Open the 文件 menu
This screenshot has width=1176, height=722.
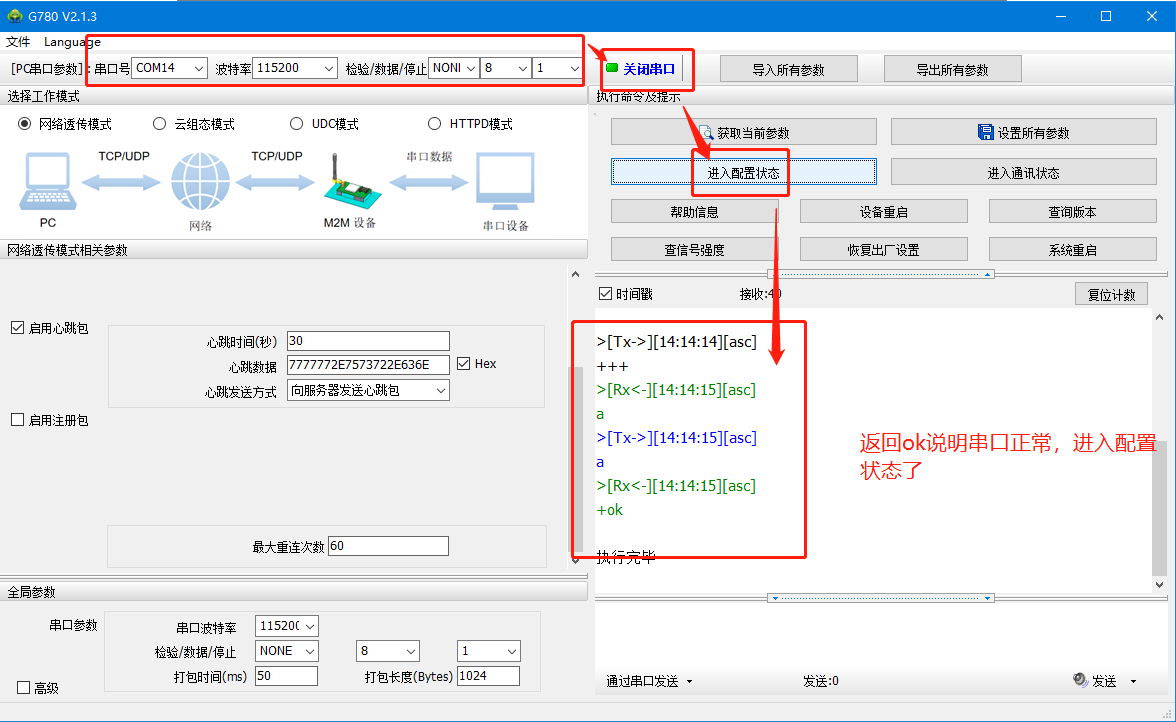18,42
